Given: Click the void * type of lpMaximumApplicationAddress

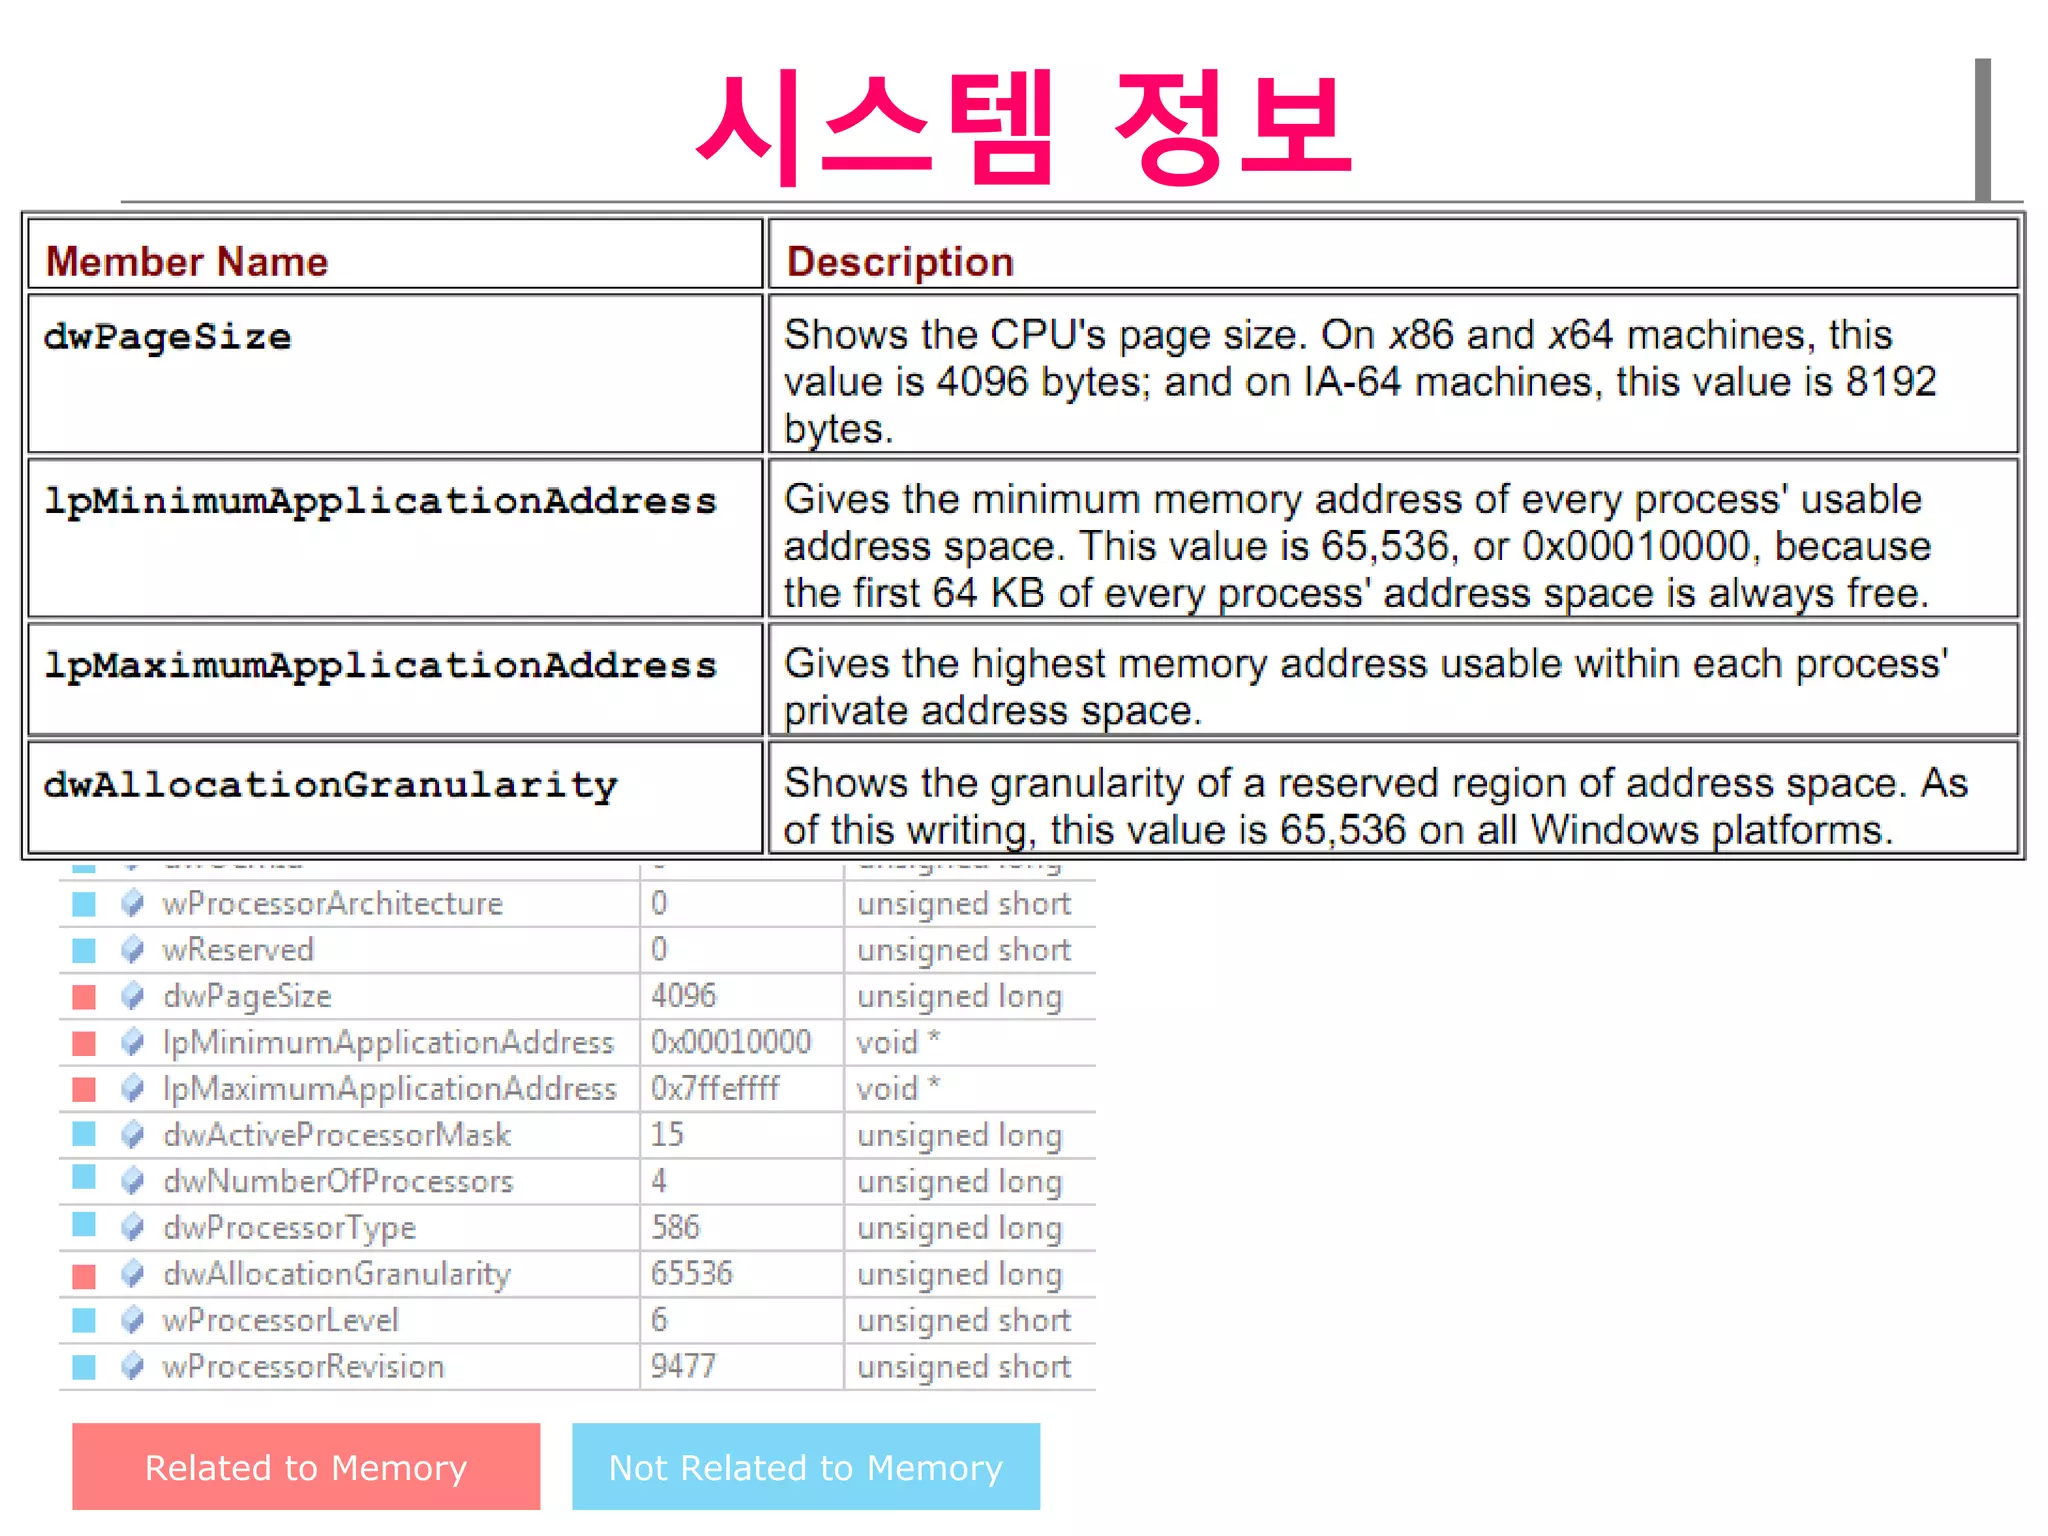Looking at the screenshot, I should [x=898, y=1088].
